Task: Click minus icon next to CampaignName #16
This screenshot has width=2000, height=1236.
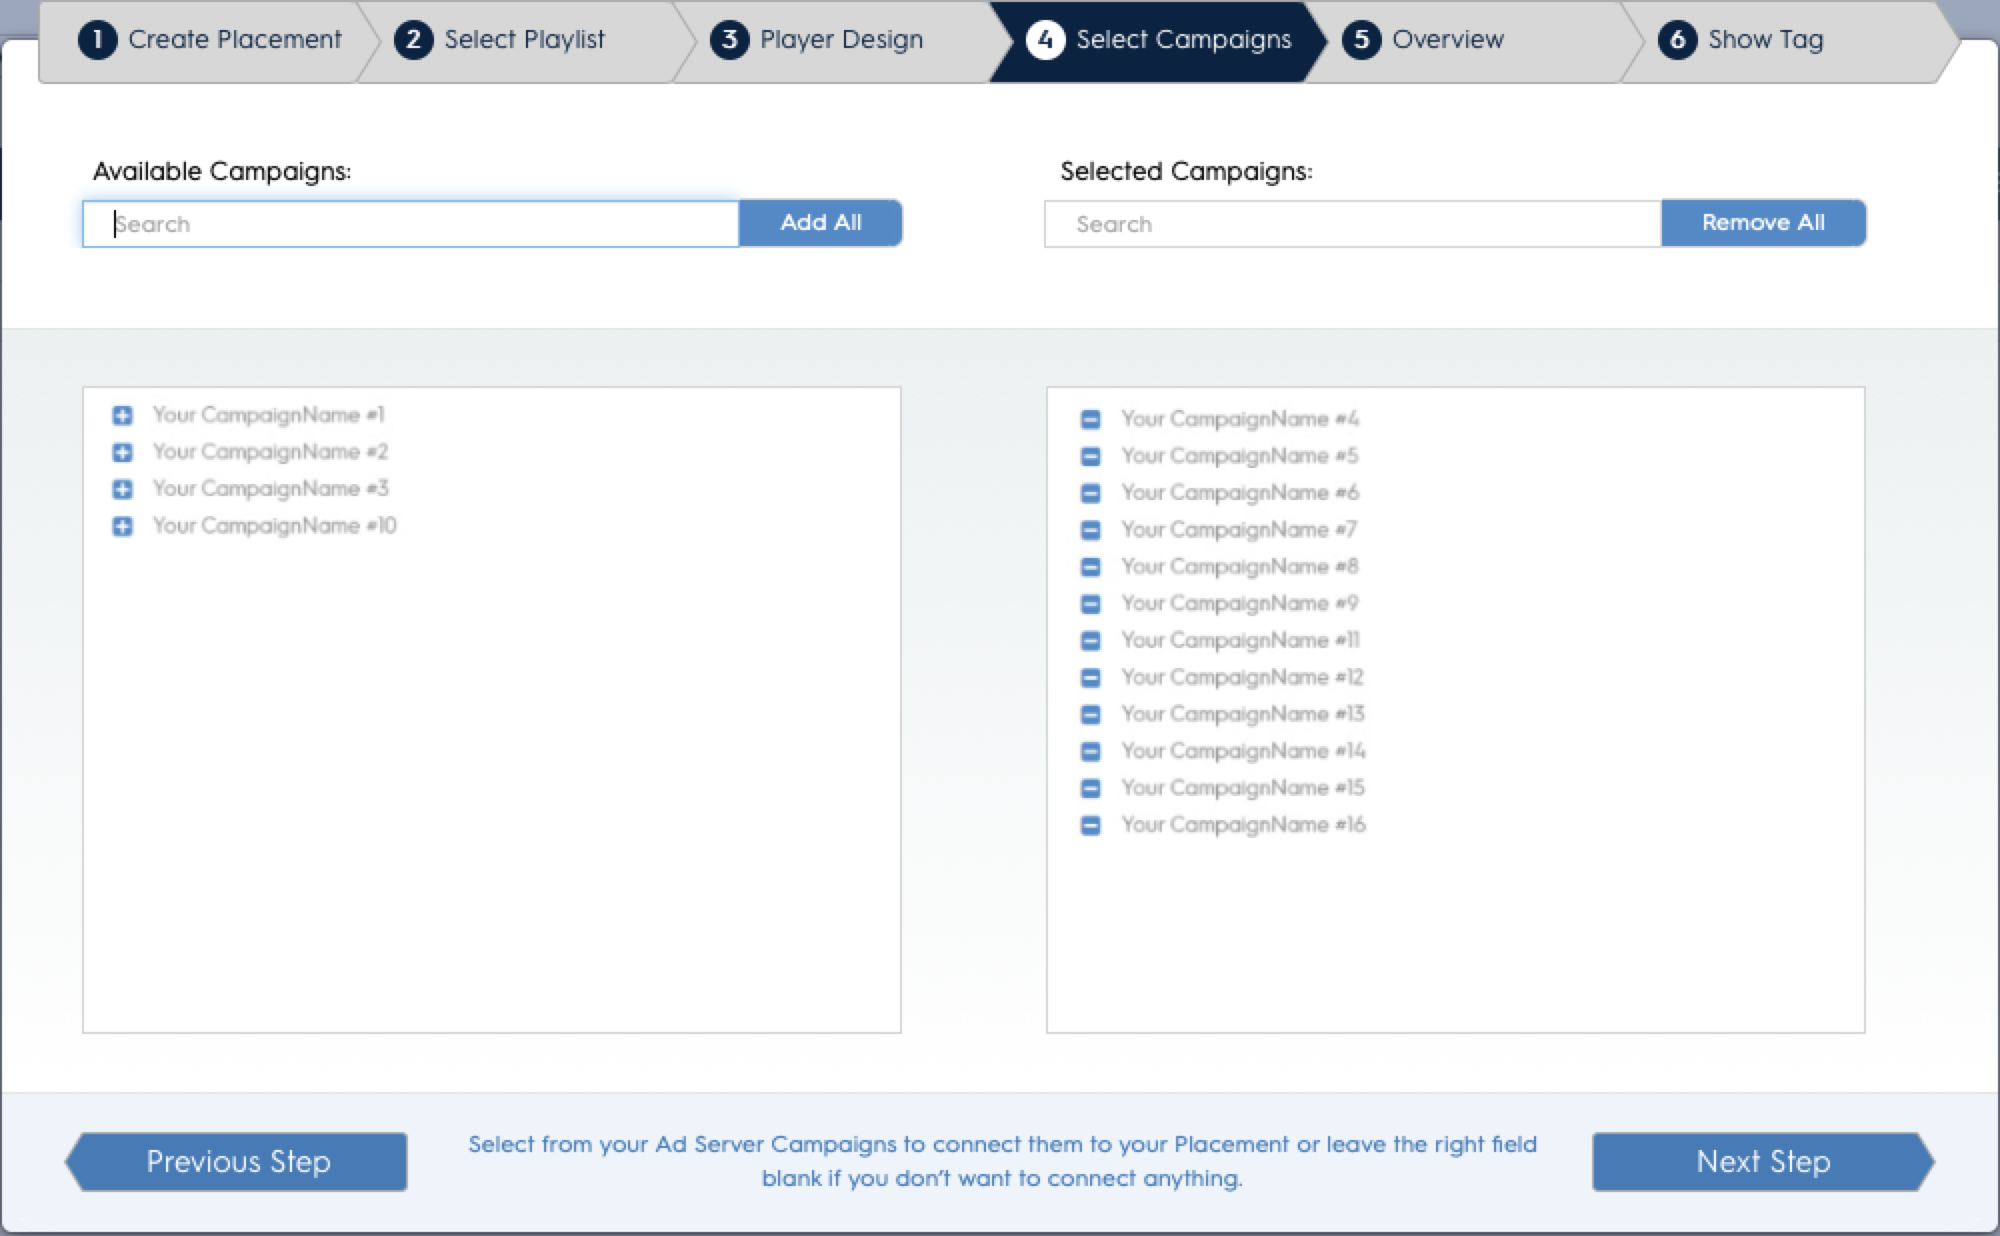Action: coord(1091,825)
